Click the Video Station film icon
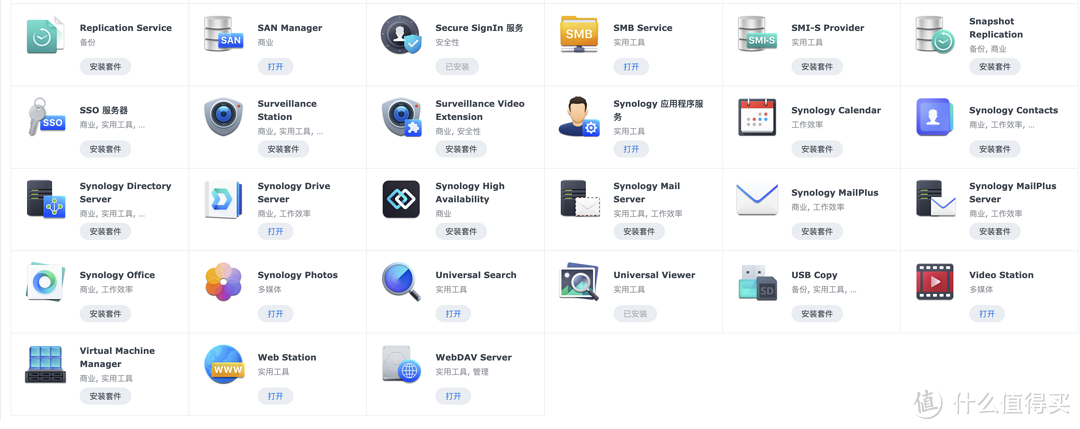 click(935, 282)
